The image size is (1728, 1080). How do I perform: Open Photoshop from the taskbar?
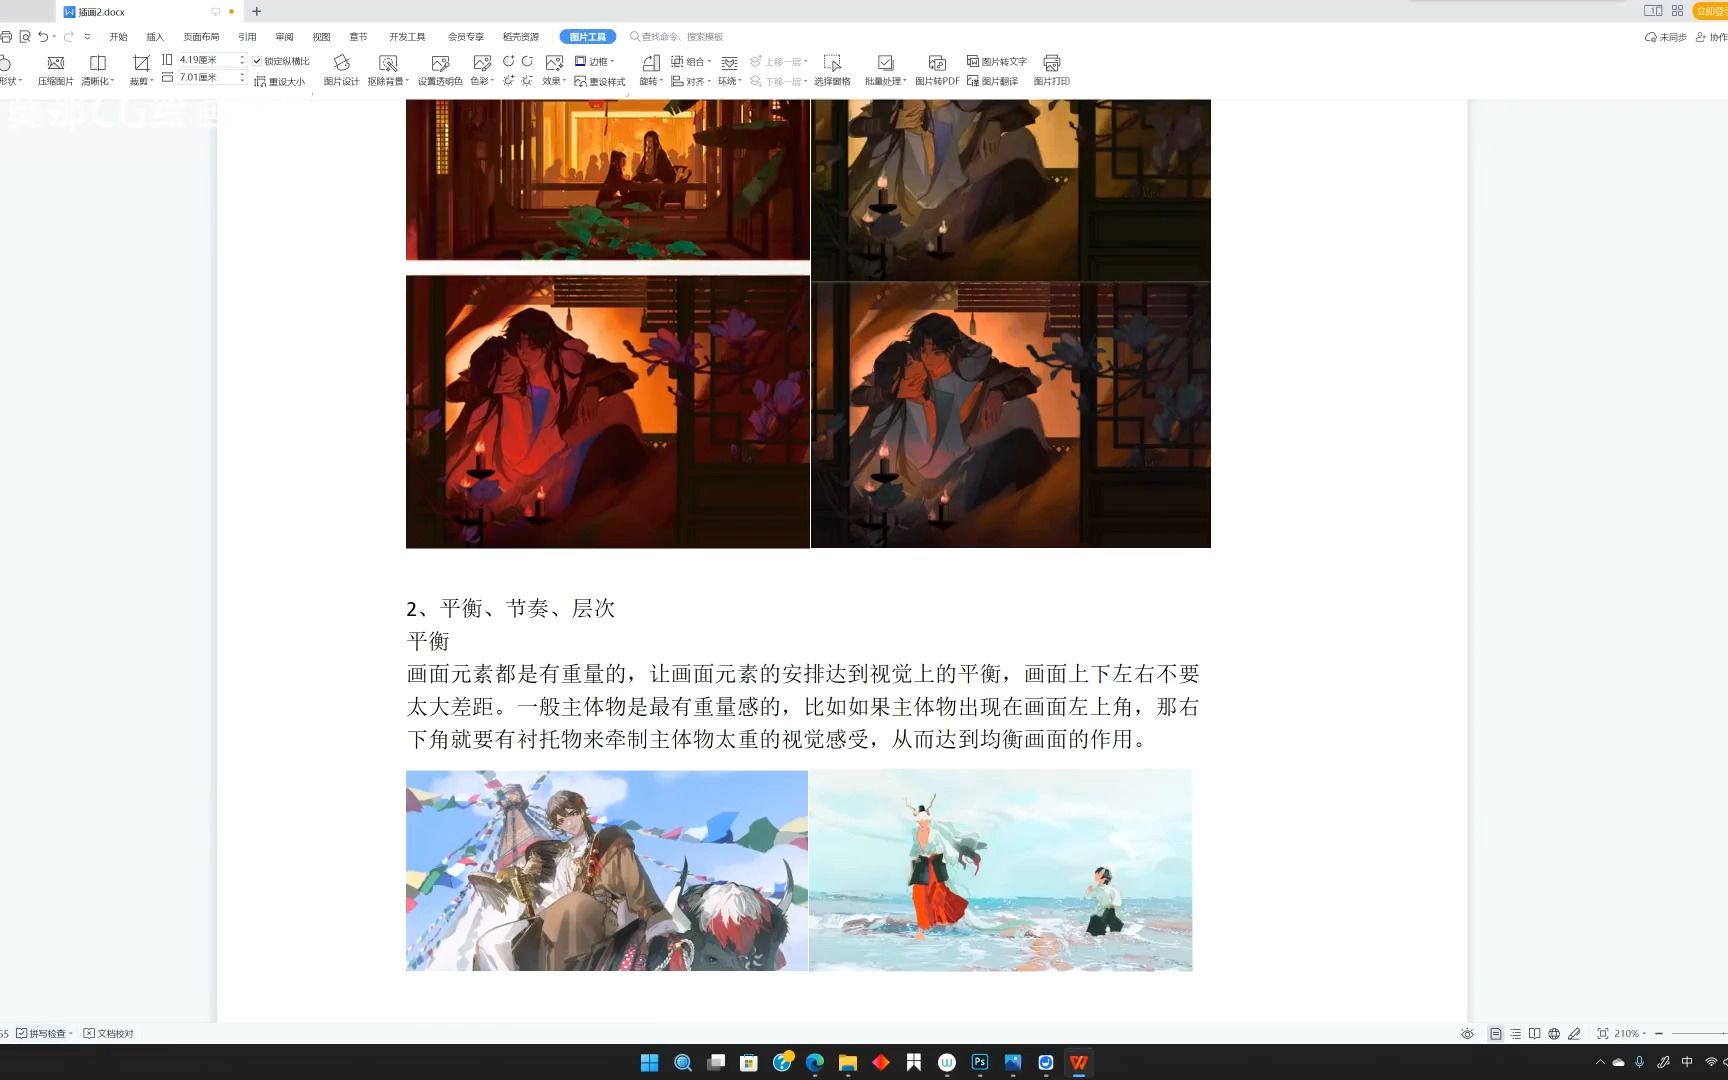coord(980,1062)
